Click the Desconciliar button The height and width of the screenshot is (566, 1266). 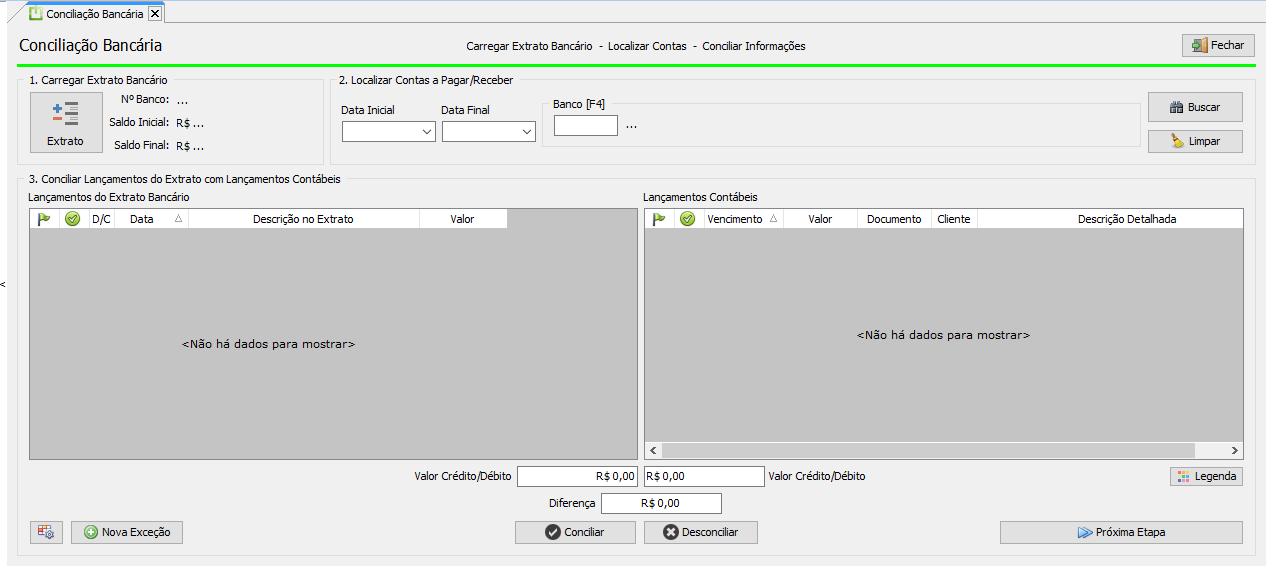[x=700, y=532]
